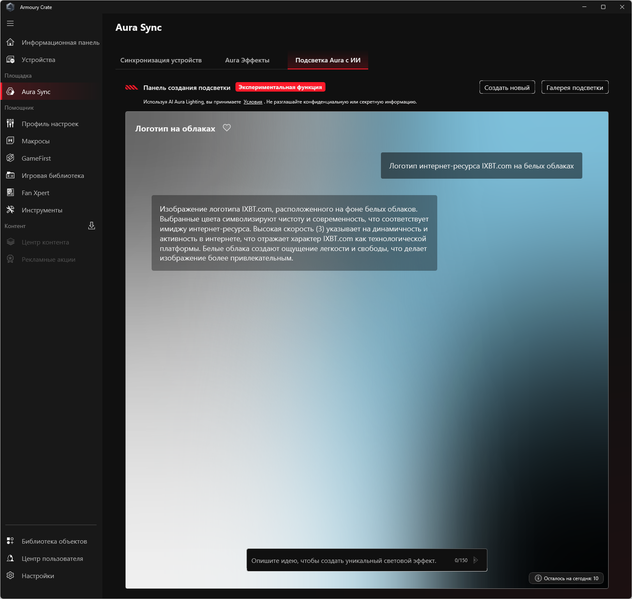
Task: Open the Галерея подсветки button
Action: [x=575, y=87]
